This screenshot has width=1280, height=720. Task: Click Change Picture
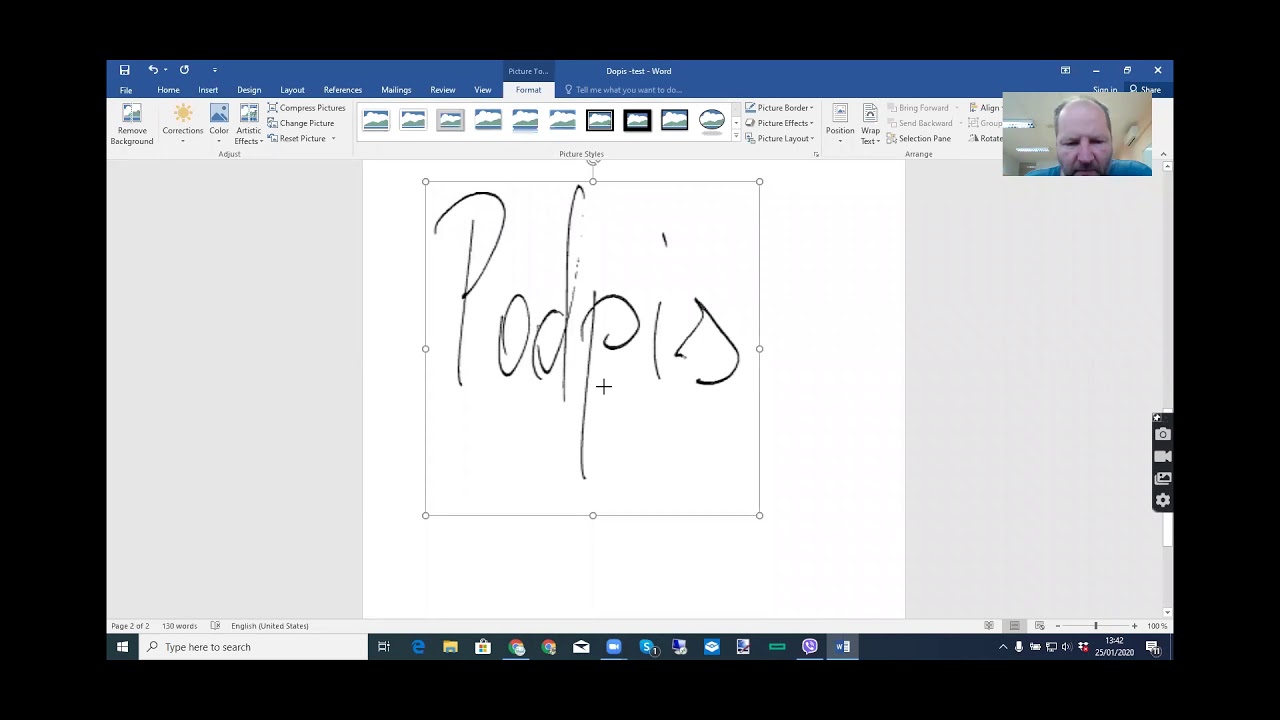click(301, 123)
